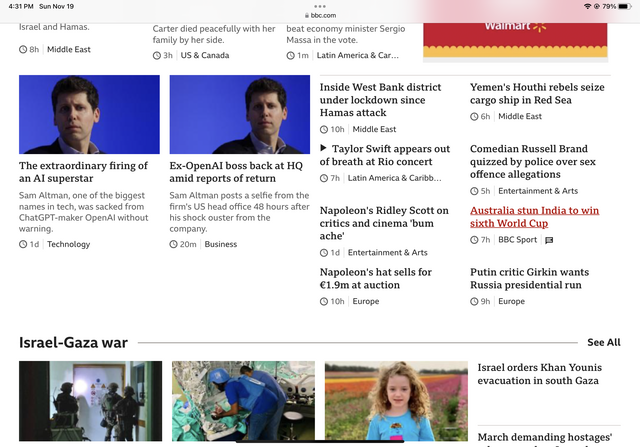Open 'Israel orders Khan Younis evacuation' story

pyautogui.click(x=540, y=374)
